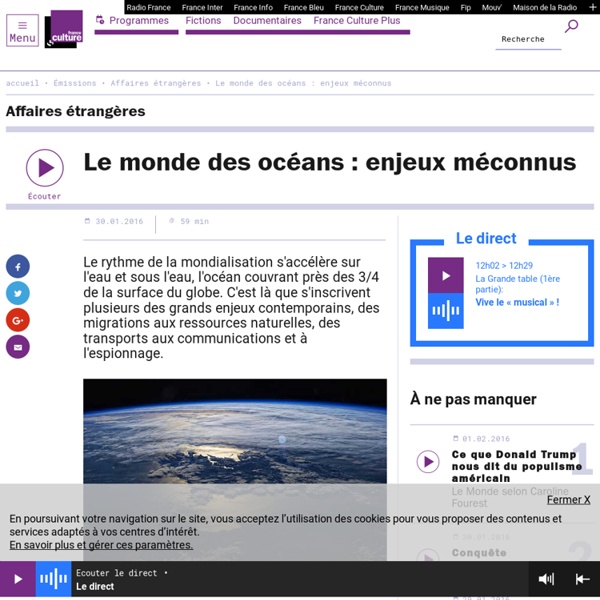Click the Affaires étrangères breadcrumb

[x=156, y=83]
